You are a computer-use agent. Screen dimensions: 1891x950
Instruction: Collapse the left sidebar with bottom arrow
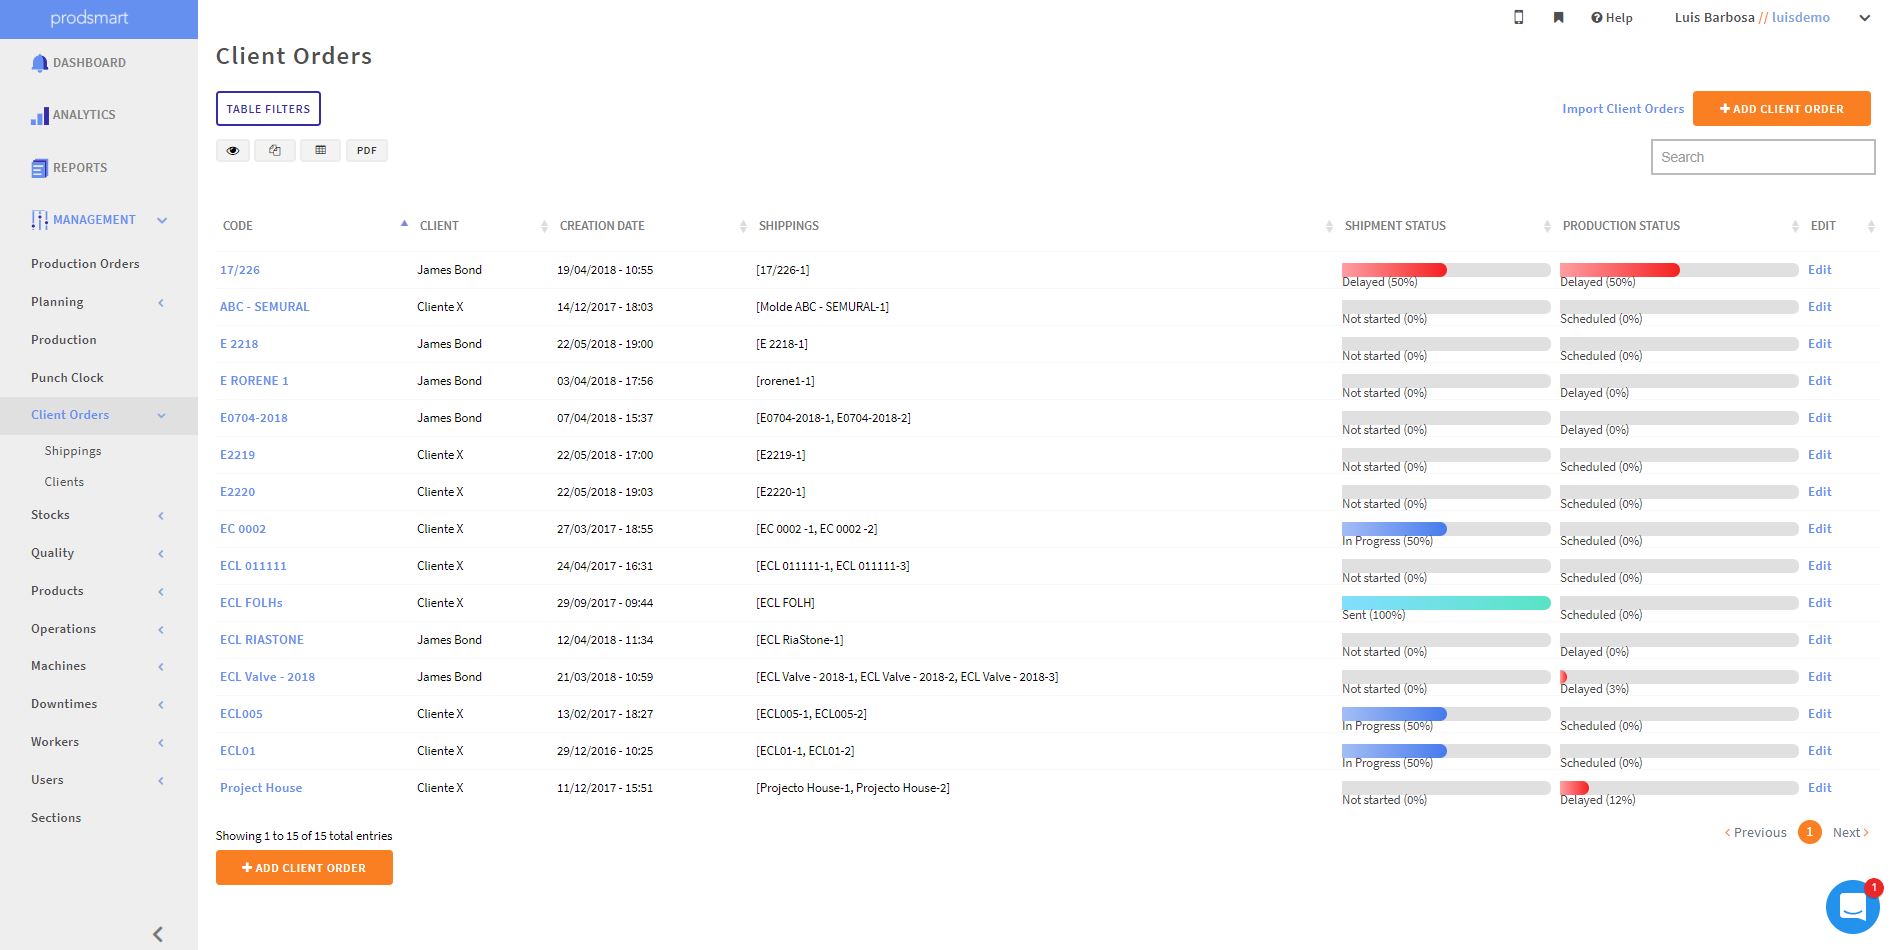(157, 934)
